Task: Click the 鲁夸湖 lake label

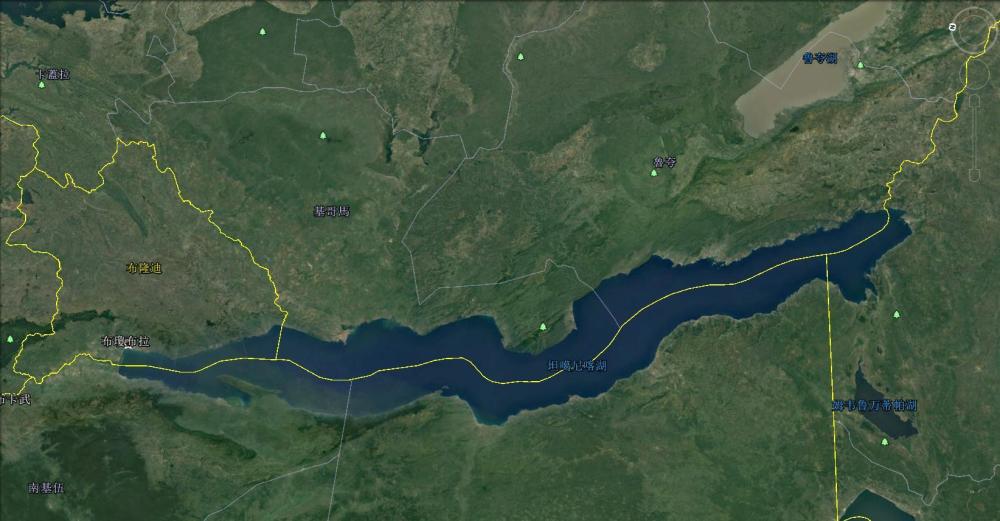Action: [x=820, y=58]
